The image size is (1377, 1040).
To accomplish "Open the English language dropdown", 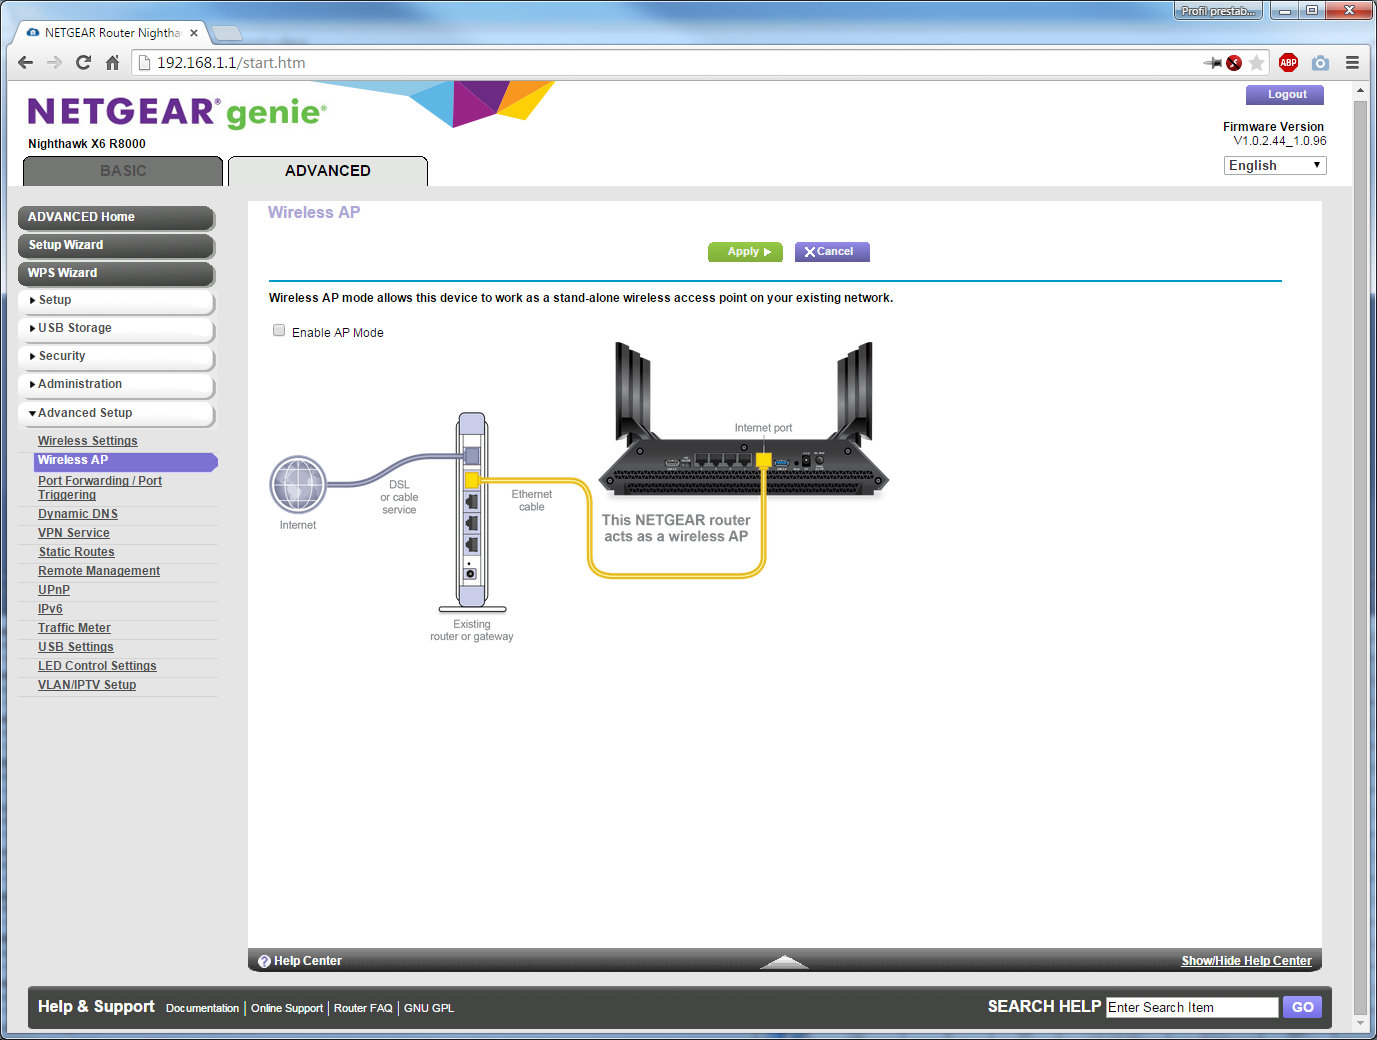I will [x=1275, y=166].
